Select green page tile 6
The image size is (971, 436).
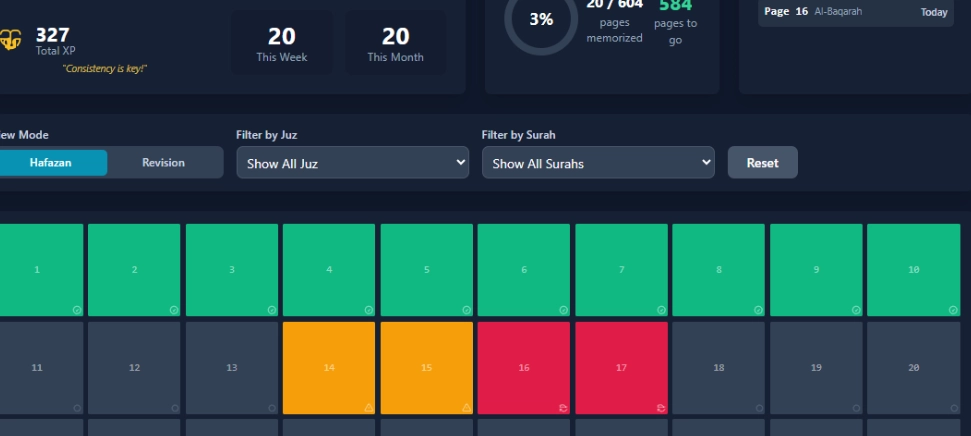524,270
